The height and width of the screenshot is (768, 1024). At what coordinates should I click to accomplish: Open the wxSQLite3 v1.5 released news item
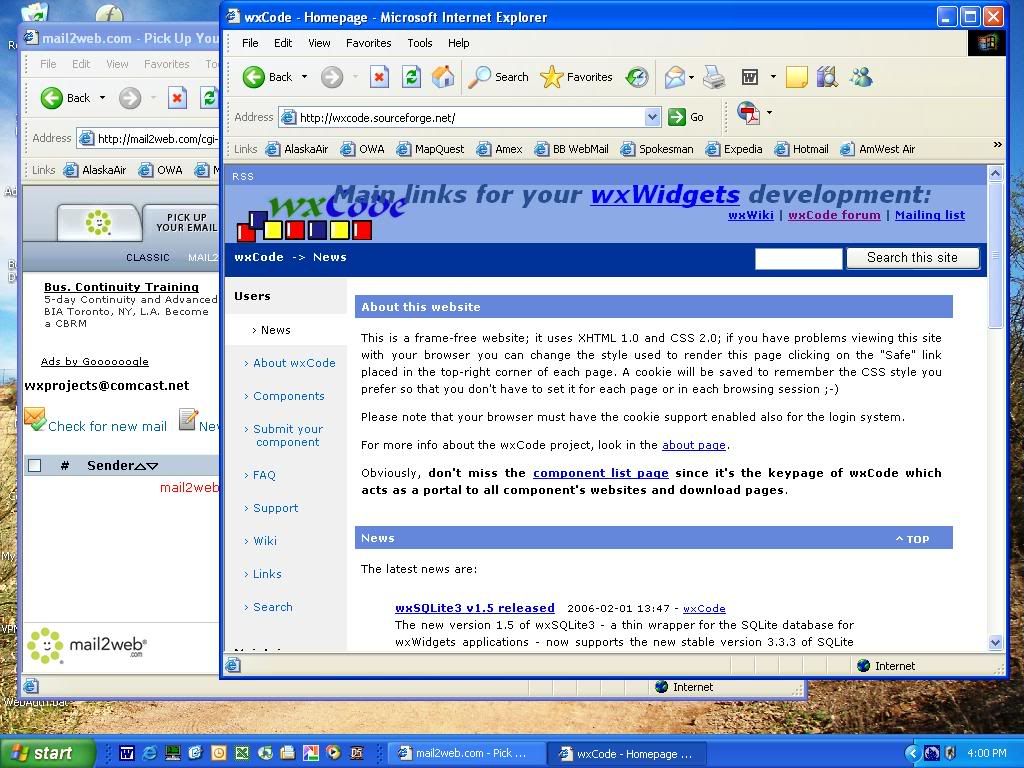pos(475,608)
